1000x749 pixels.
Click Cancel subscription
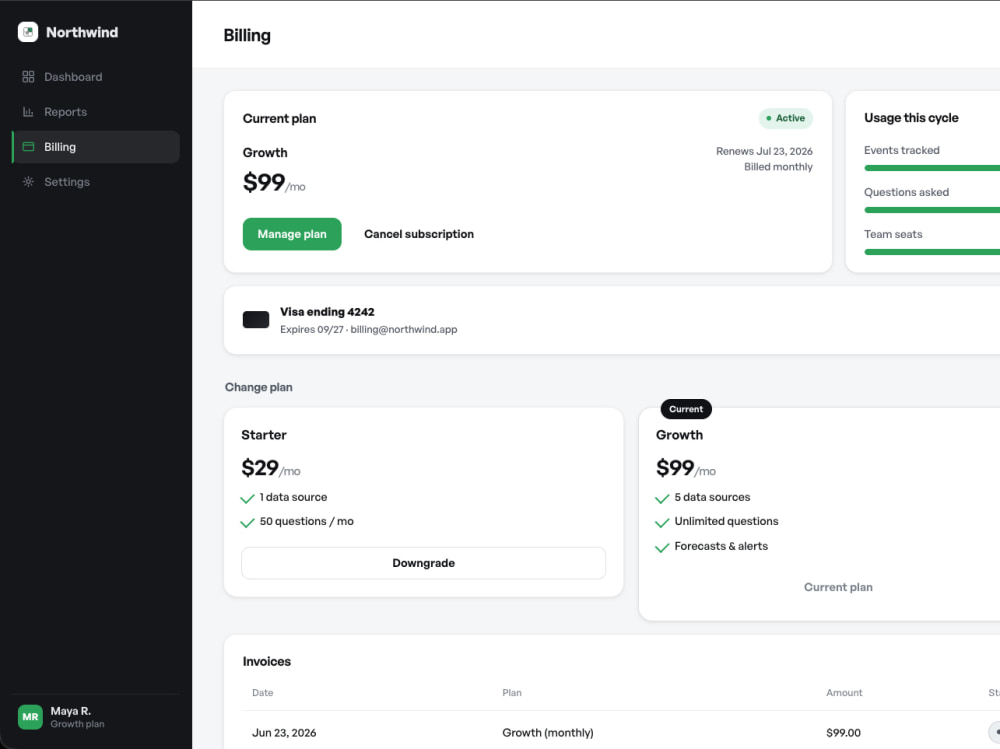click(x=419, y=234)
